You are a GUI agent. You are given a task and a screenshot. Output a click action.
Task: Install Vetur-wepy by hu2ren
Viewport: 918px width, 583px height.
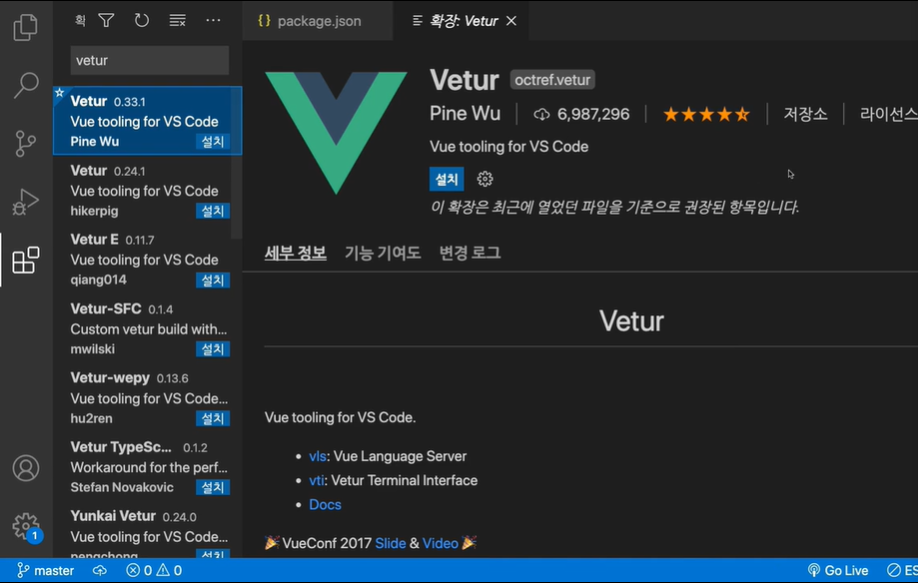click(x=212, y=419)
